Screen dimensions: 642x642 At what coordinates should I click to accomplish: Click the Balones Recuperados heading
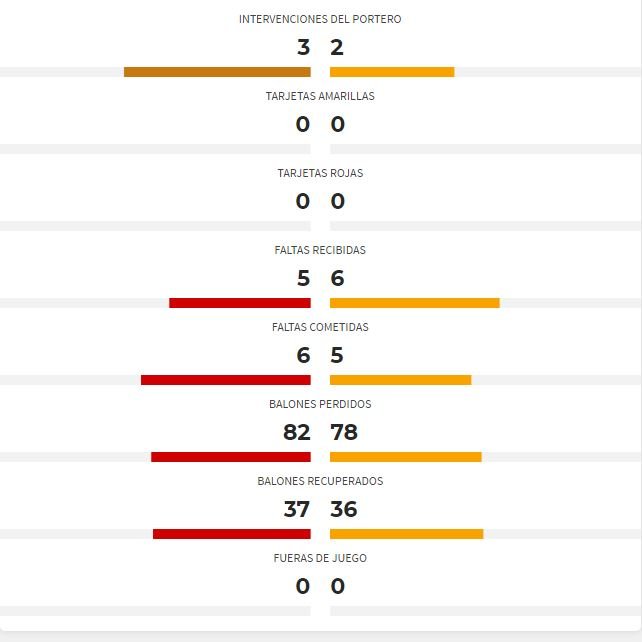[320, 481]
